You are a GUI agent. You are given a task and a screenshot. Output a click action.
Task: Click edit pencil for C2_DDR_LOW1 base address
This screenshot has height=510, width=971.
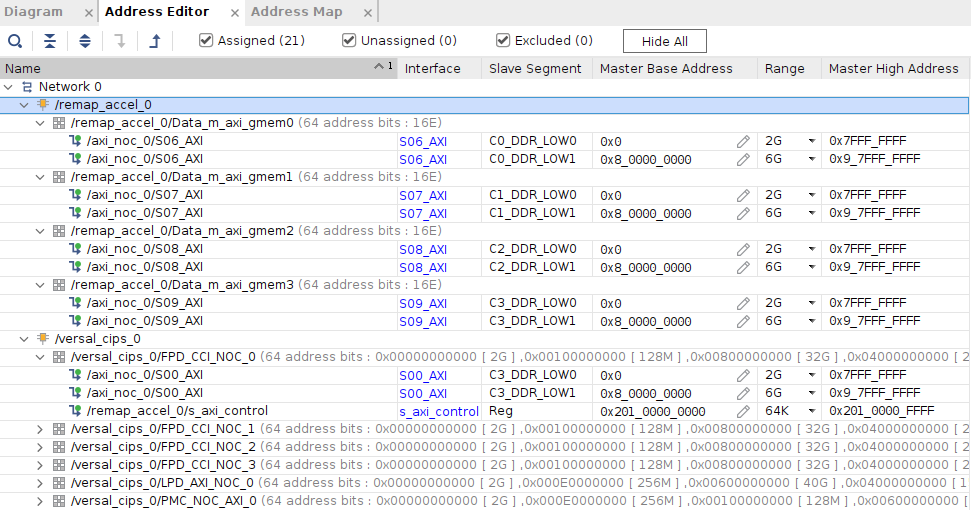pos(743,267)
